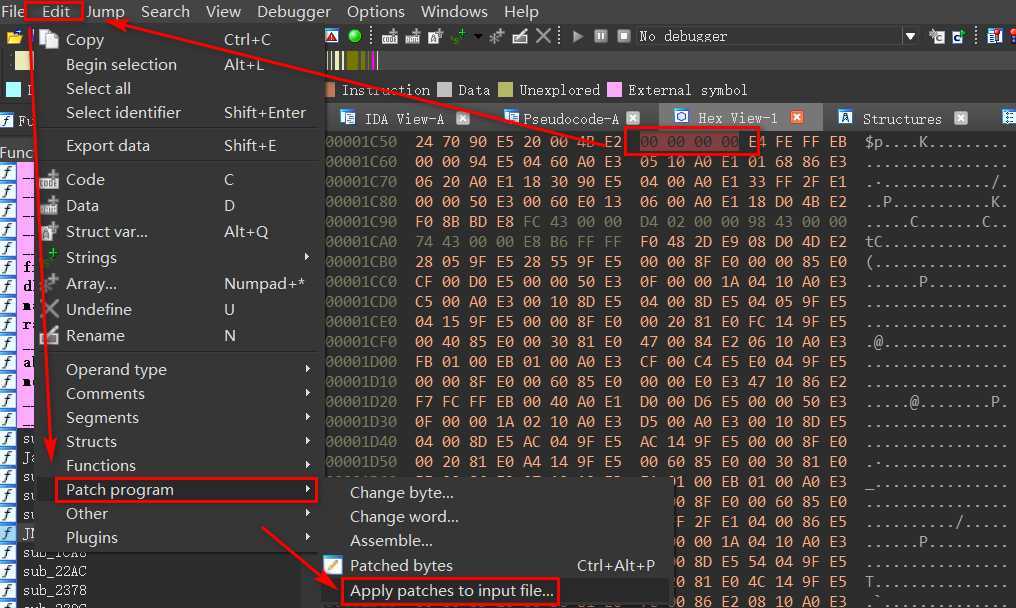Viewport: 1016px width, 608px height.
Task: Select function sub_22AC in the list
Action: tap(54, 571)
